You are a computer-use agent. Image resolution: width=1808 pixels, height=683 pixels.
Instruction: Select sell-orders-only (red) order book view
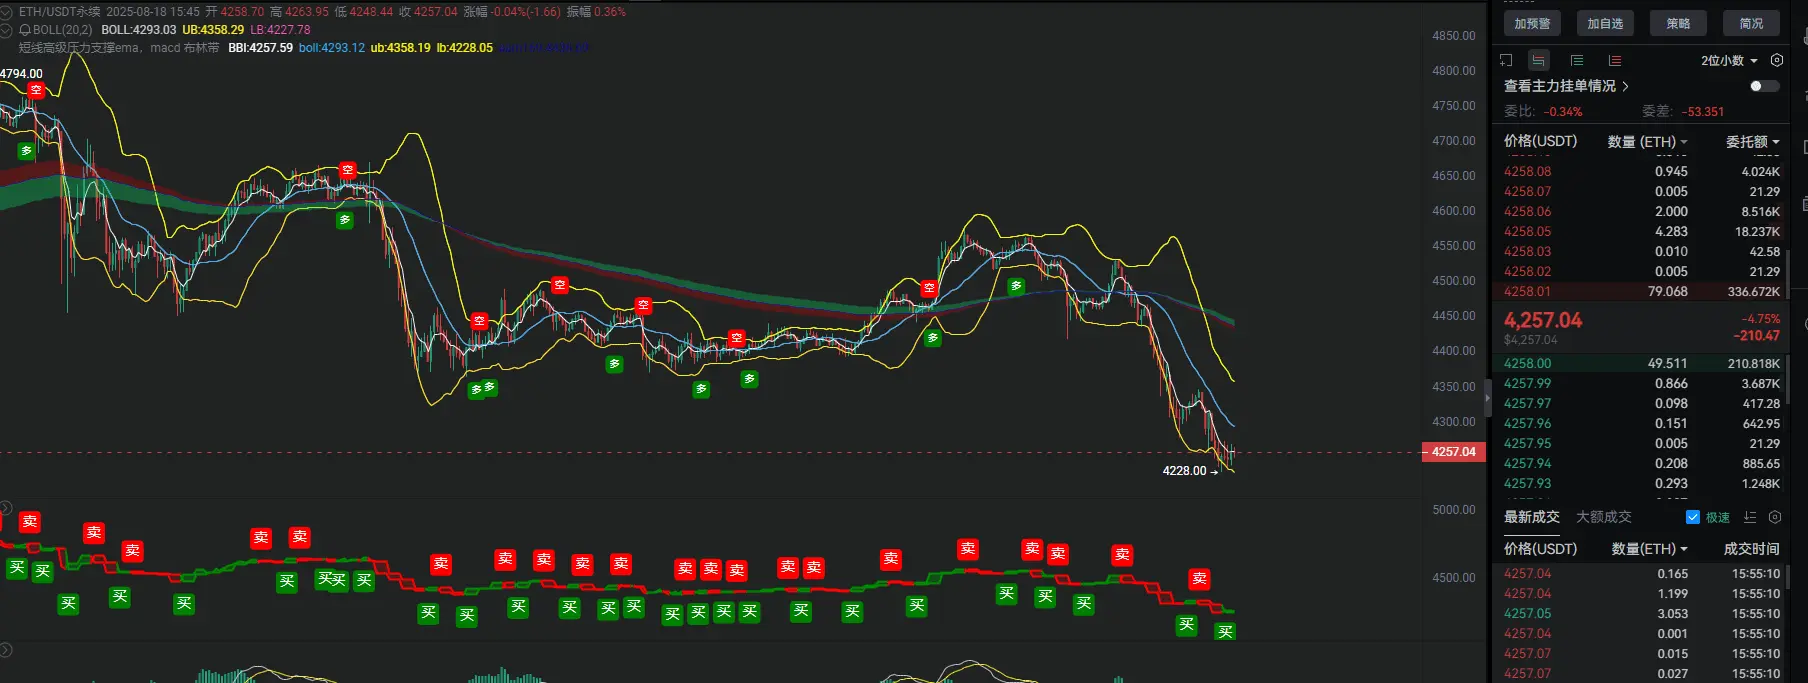(1614, 60)
